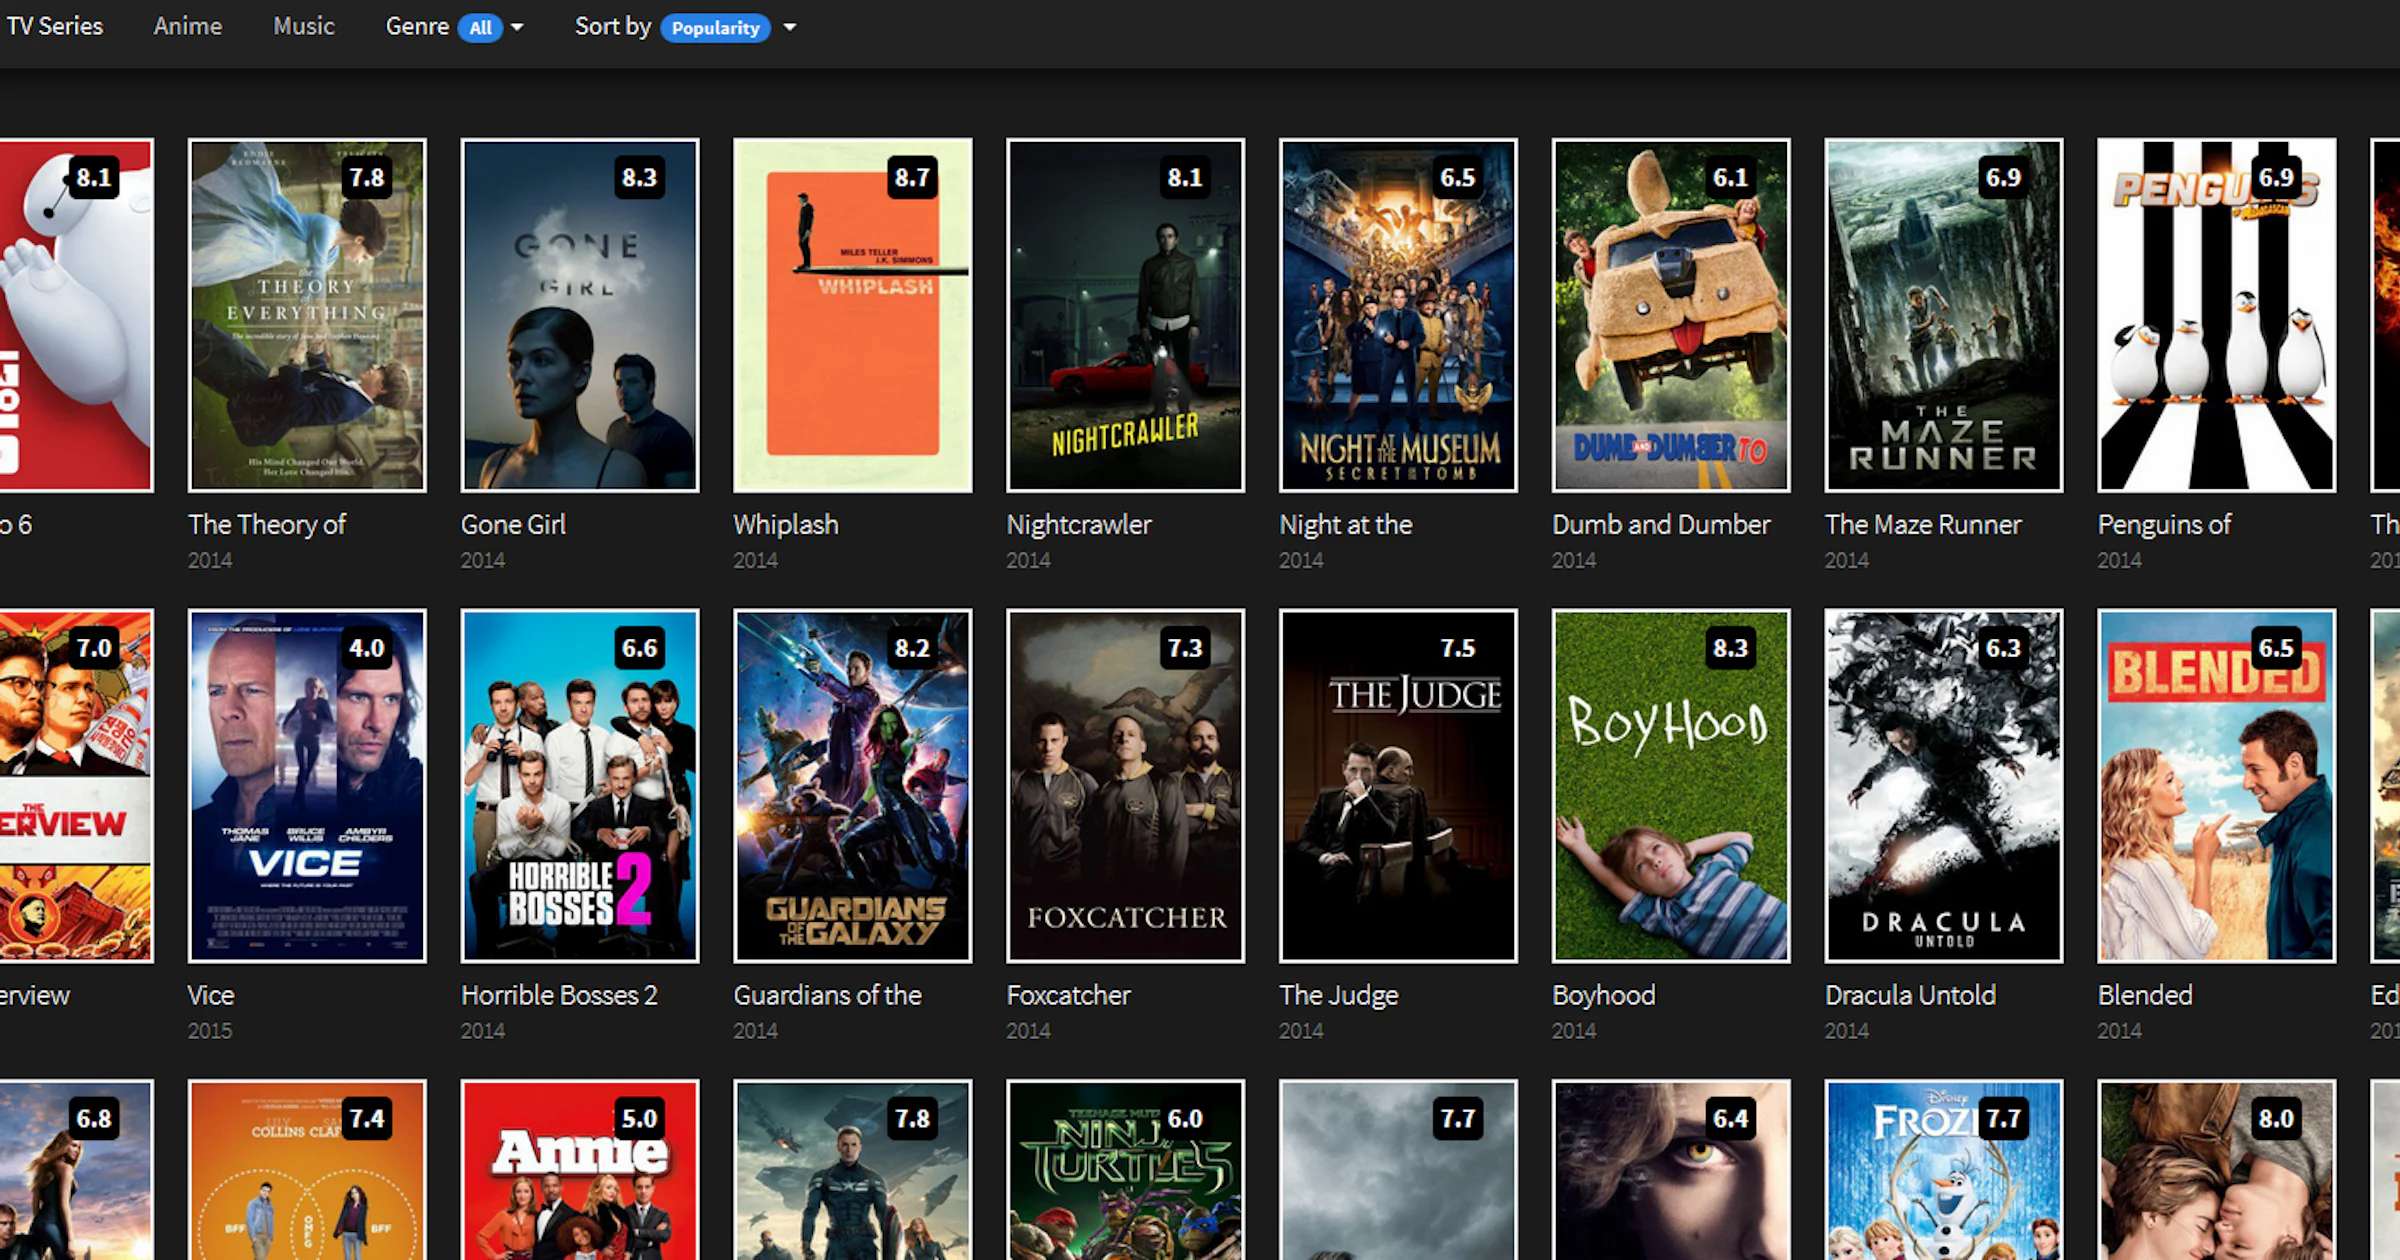Click the 'Dracula Untold' title text

pyautogui.click(x=1910, y=995)
